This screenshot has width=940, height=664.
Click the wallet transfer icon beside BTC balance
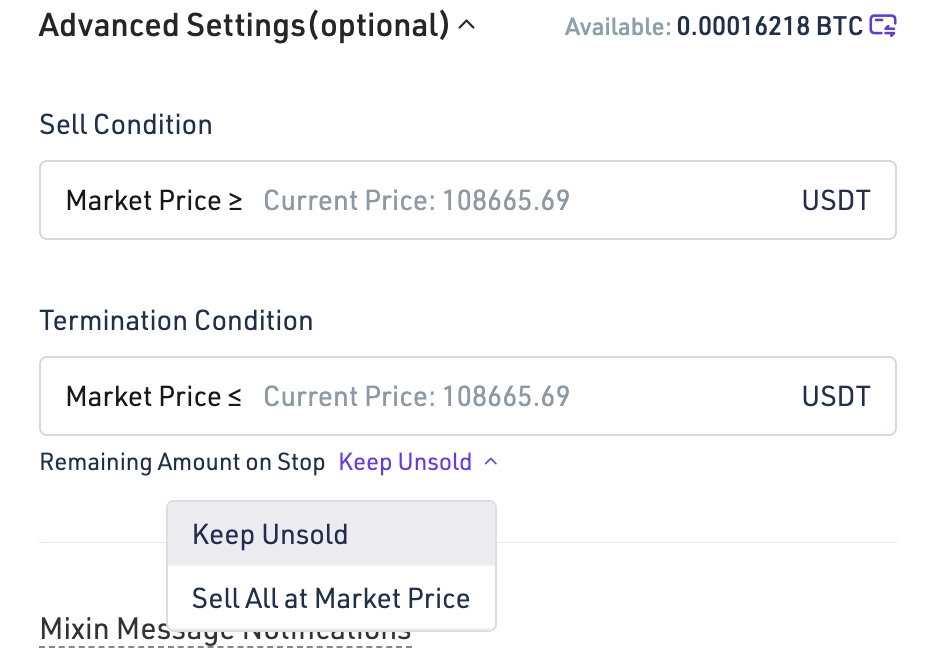point(882,25)
